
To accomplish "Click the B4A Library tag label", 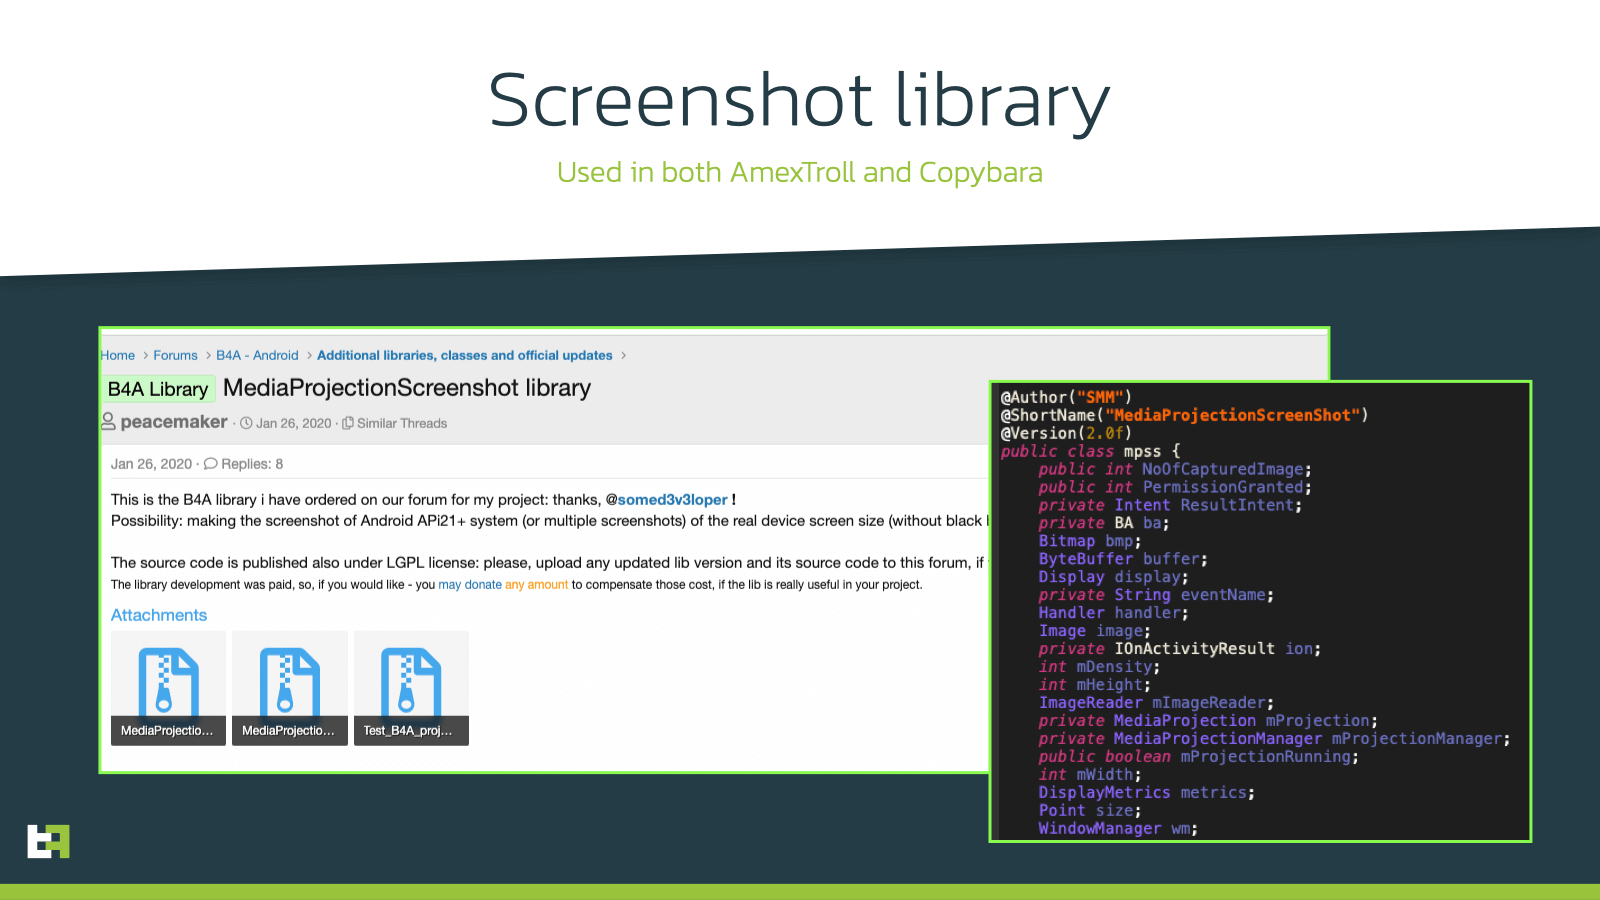I will click(x=158, y=389).
